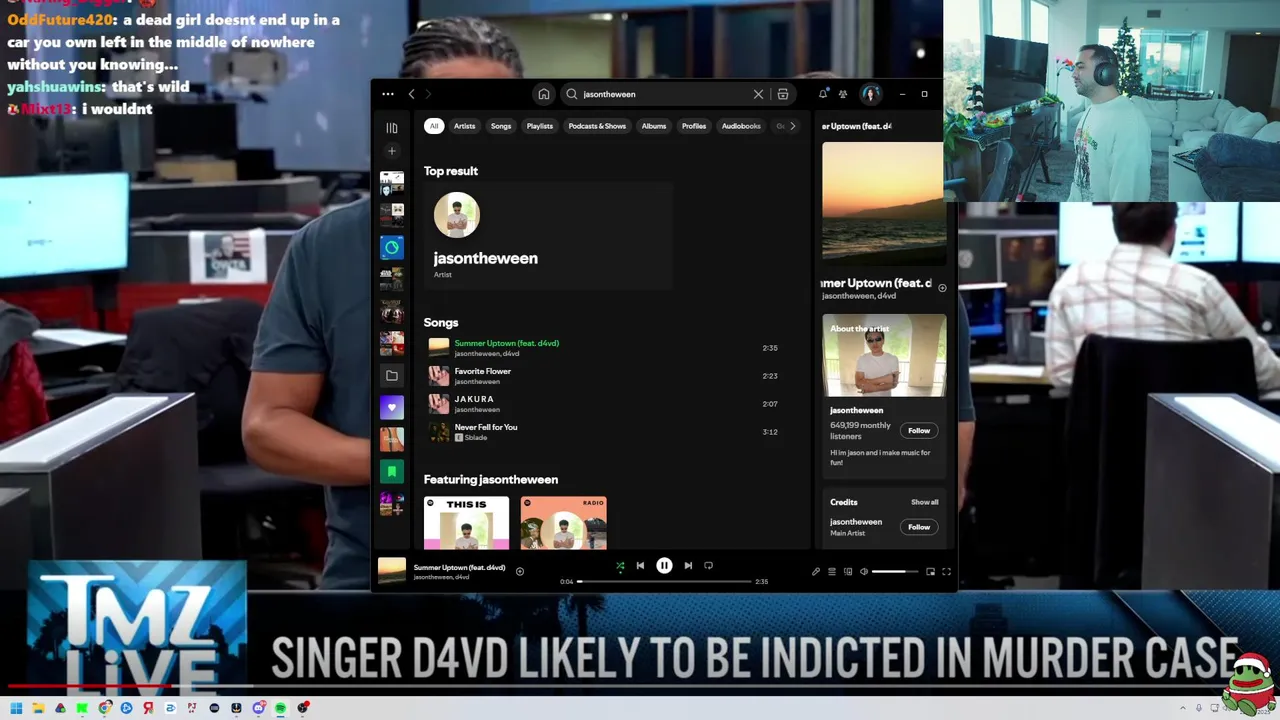
Task: Open Liked Songs heart playlist in sidebar
Action: [x=392, y=407]
